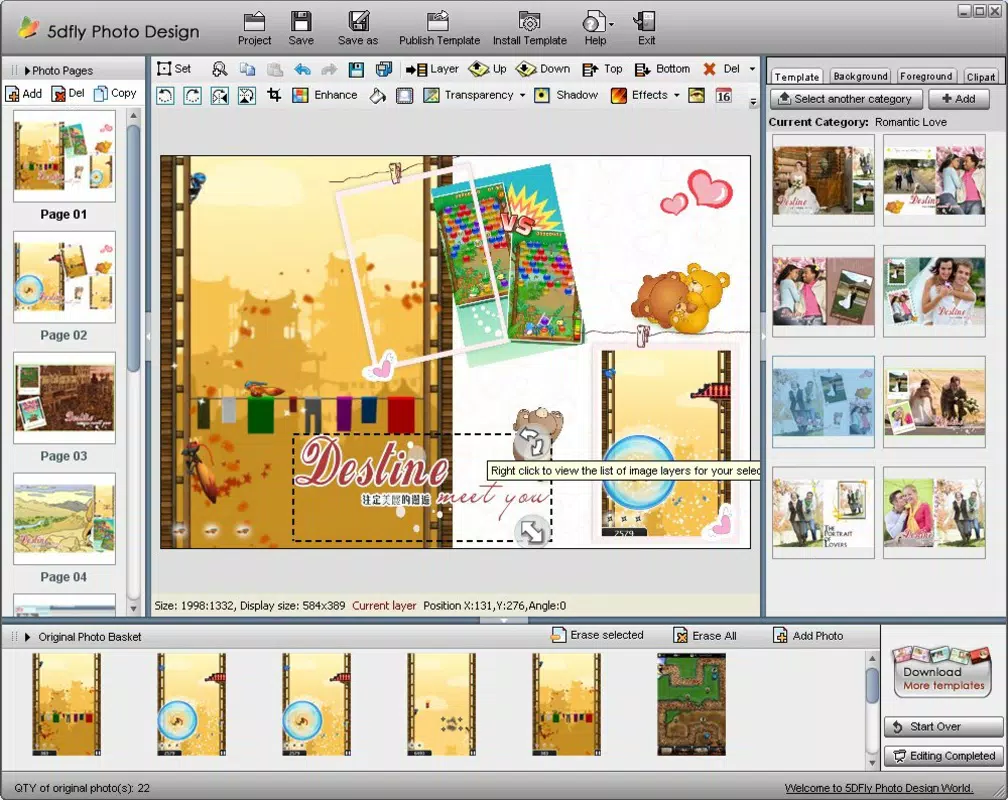Rotate layer counterclockwise icon

(x=165, y=96)
